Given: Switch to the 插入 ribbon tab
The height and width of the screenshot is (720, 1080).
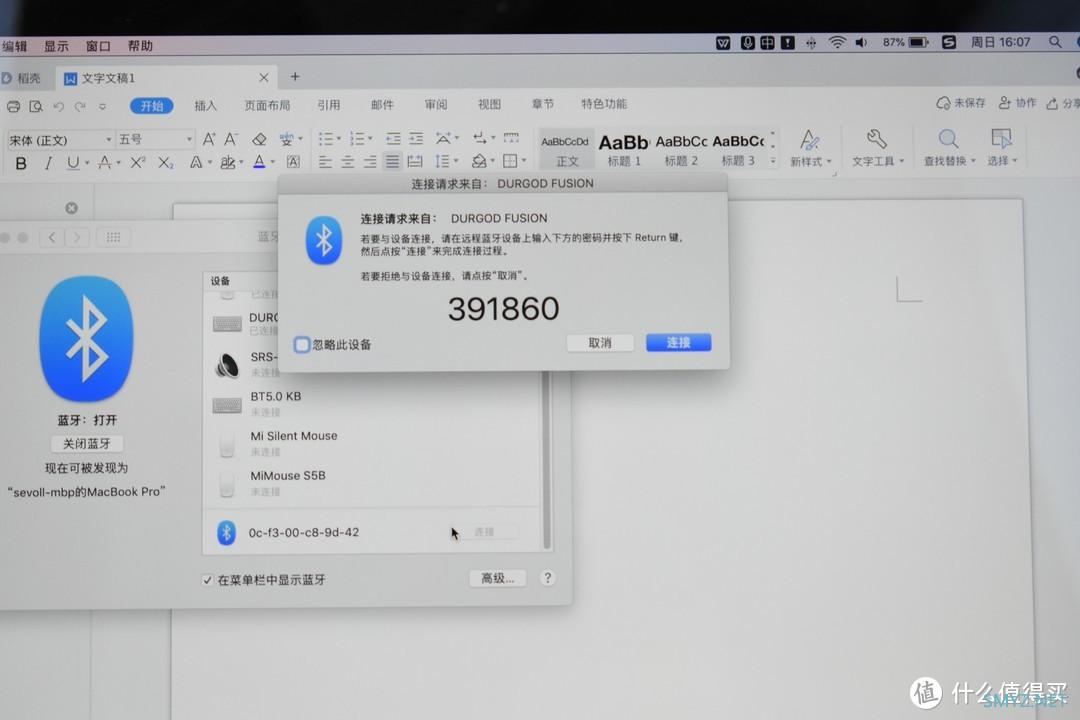Looking at the screenshot, I should (205, 105).
